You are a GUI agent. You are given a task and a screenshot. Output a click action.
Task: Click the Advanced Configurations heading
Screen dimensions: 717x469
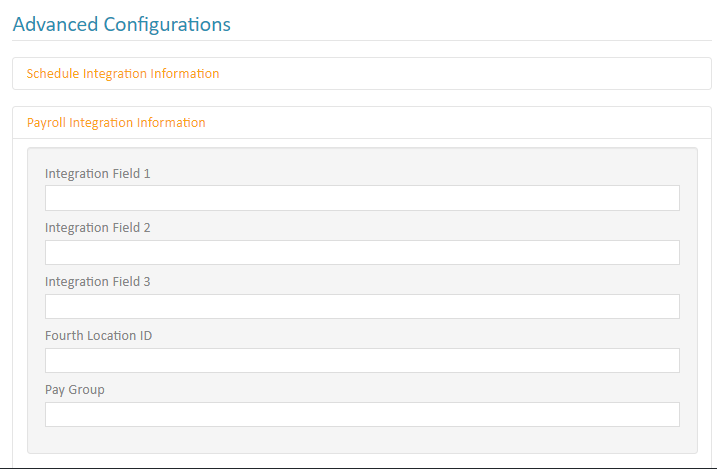(x=122, y=24)
